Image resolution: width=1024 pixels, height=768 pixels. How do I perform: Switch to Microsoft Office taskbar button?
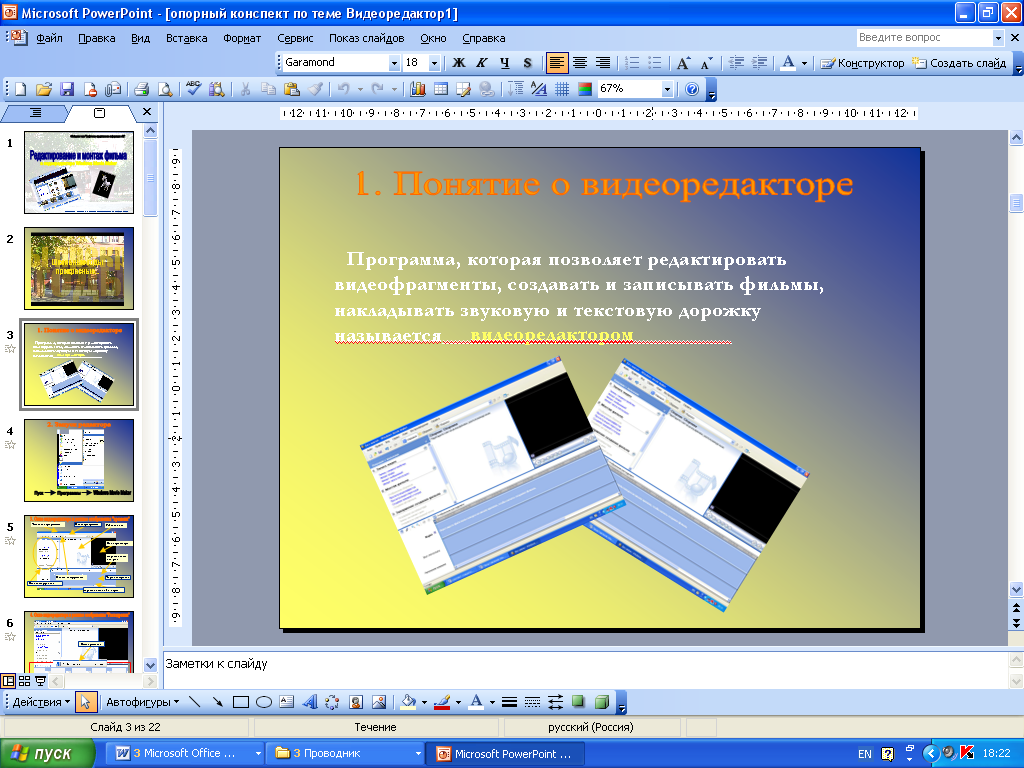click(x=186, y=754)
